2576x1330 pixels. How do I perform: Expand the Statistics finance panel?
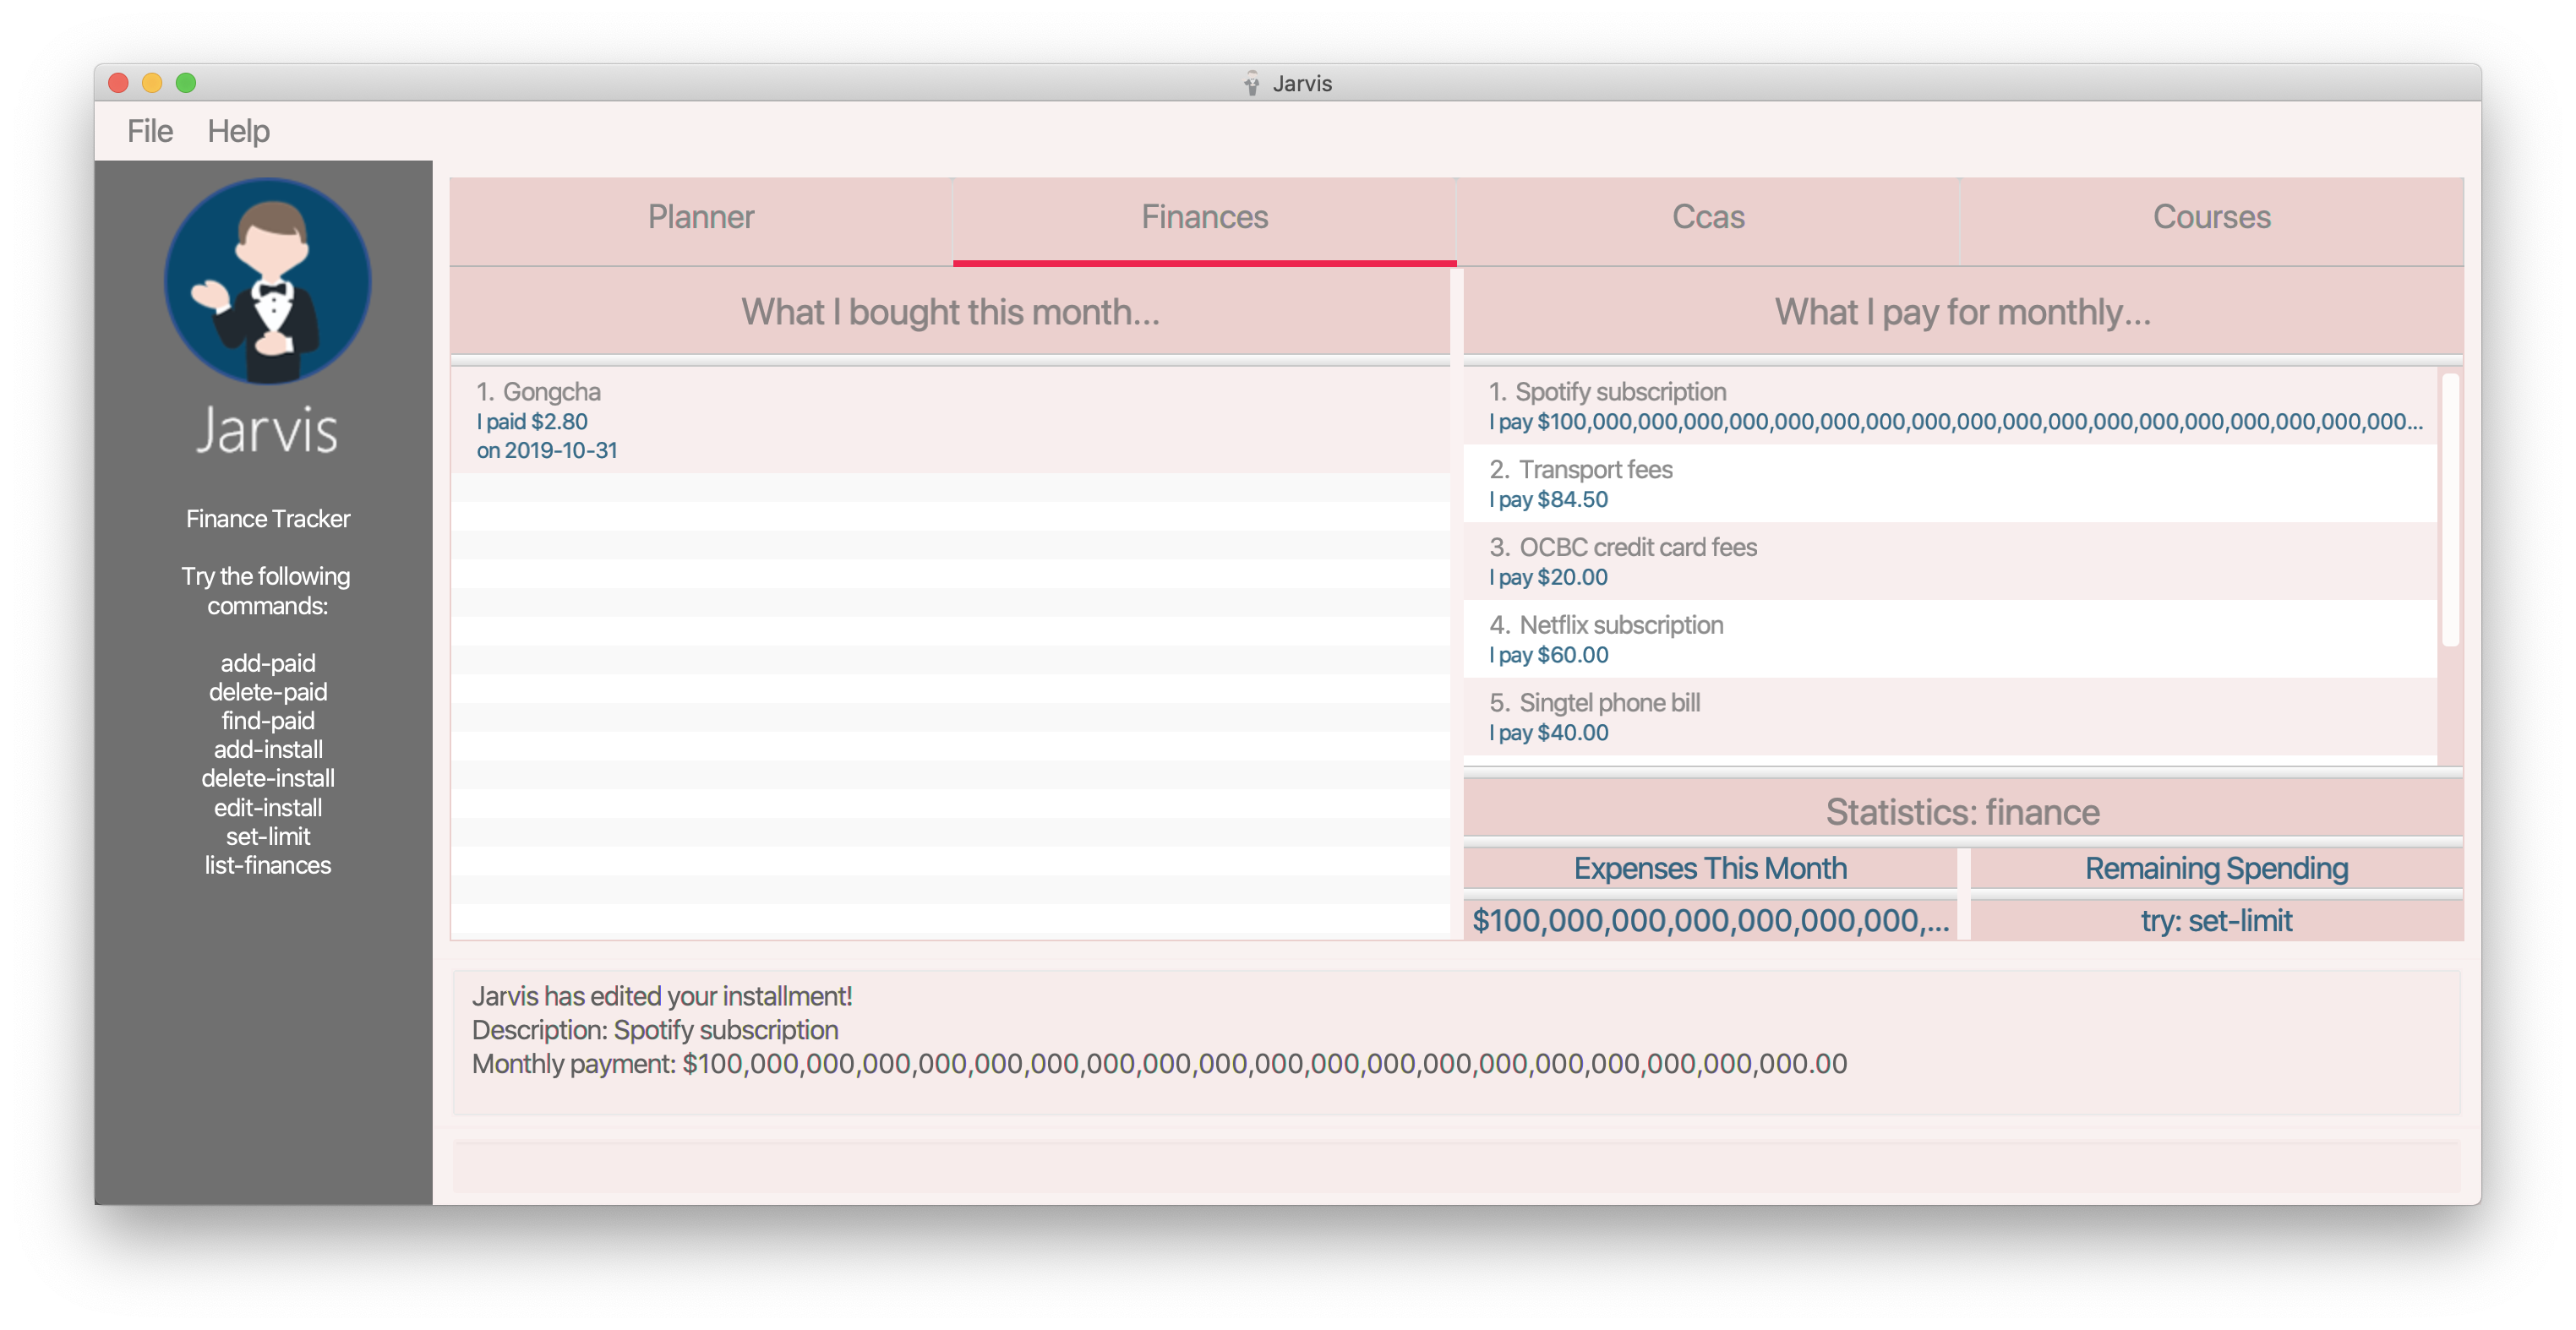1961,809
